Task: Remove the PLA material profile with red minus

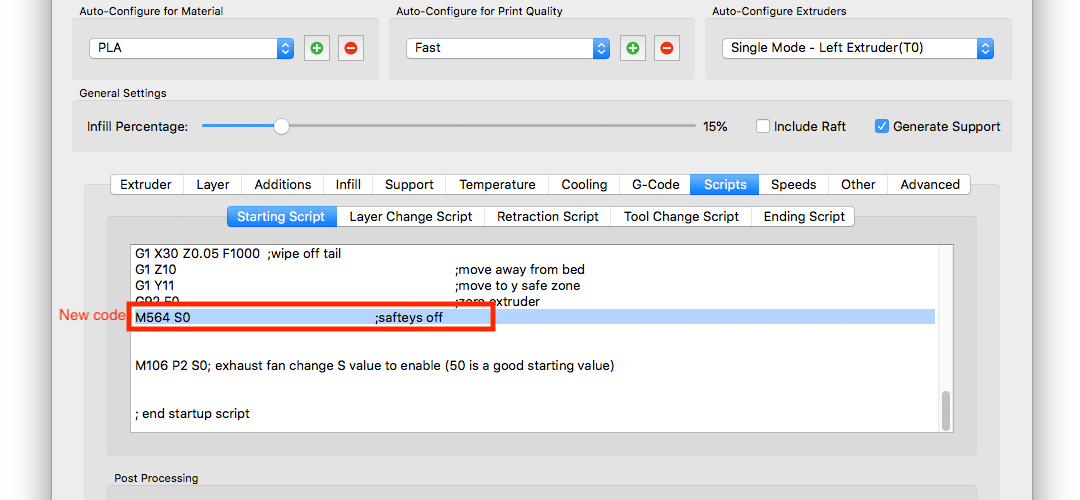Action: tap(350, 48)
